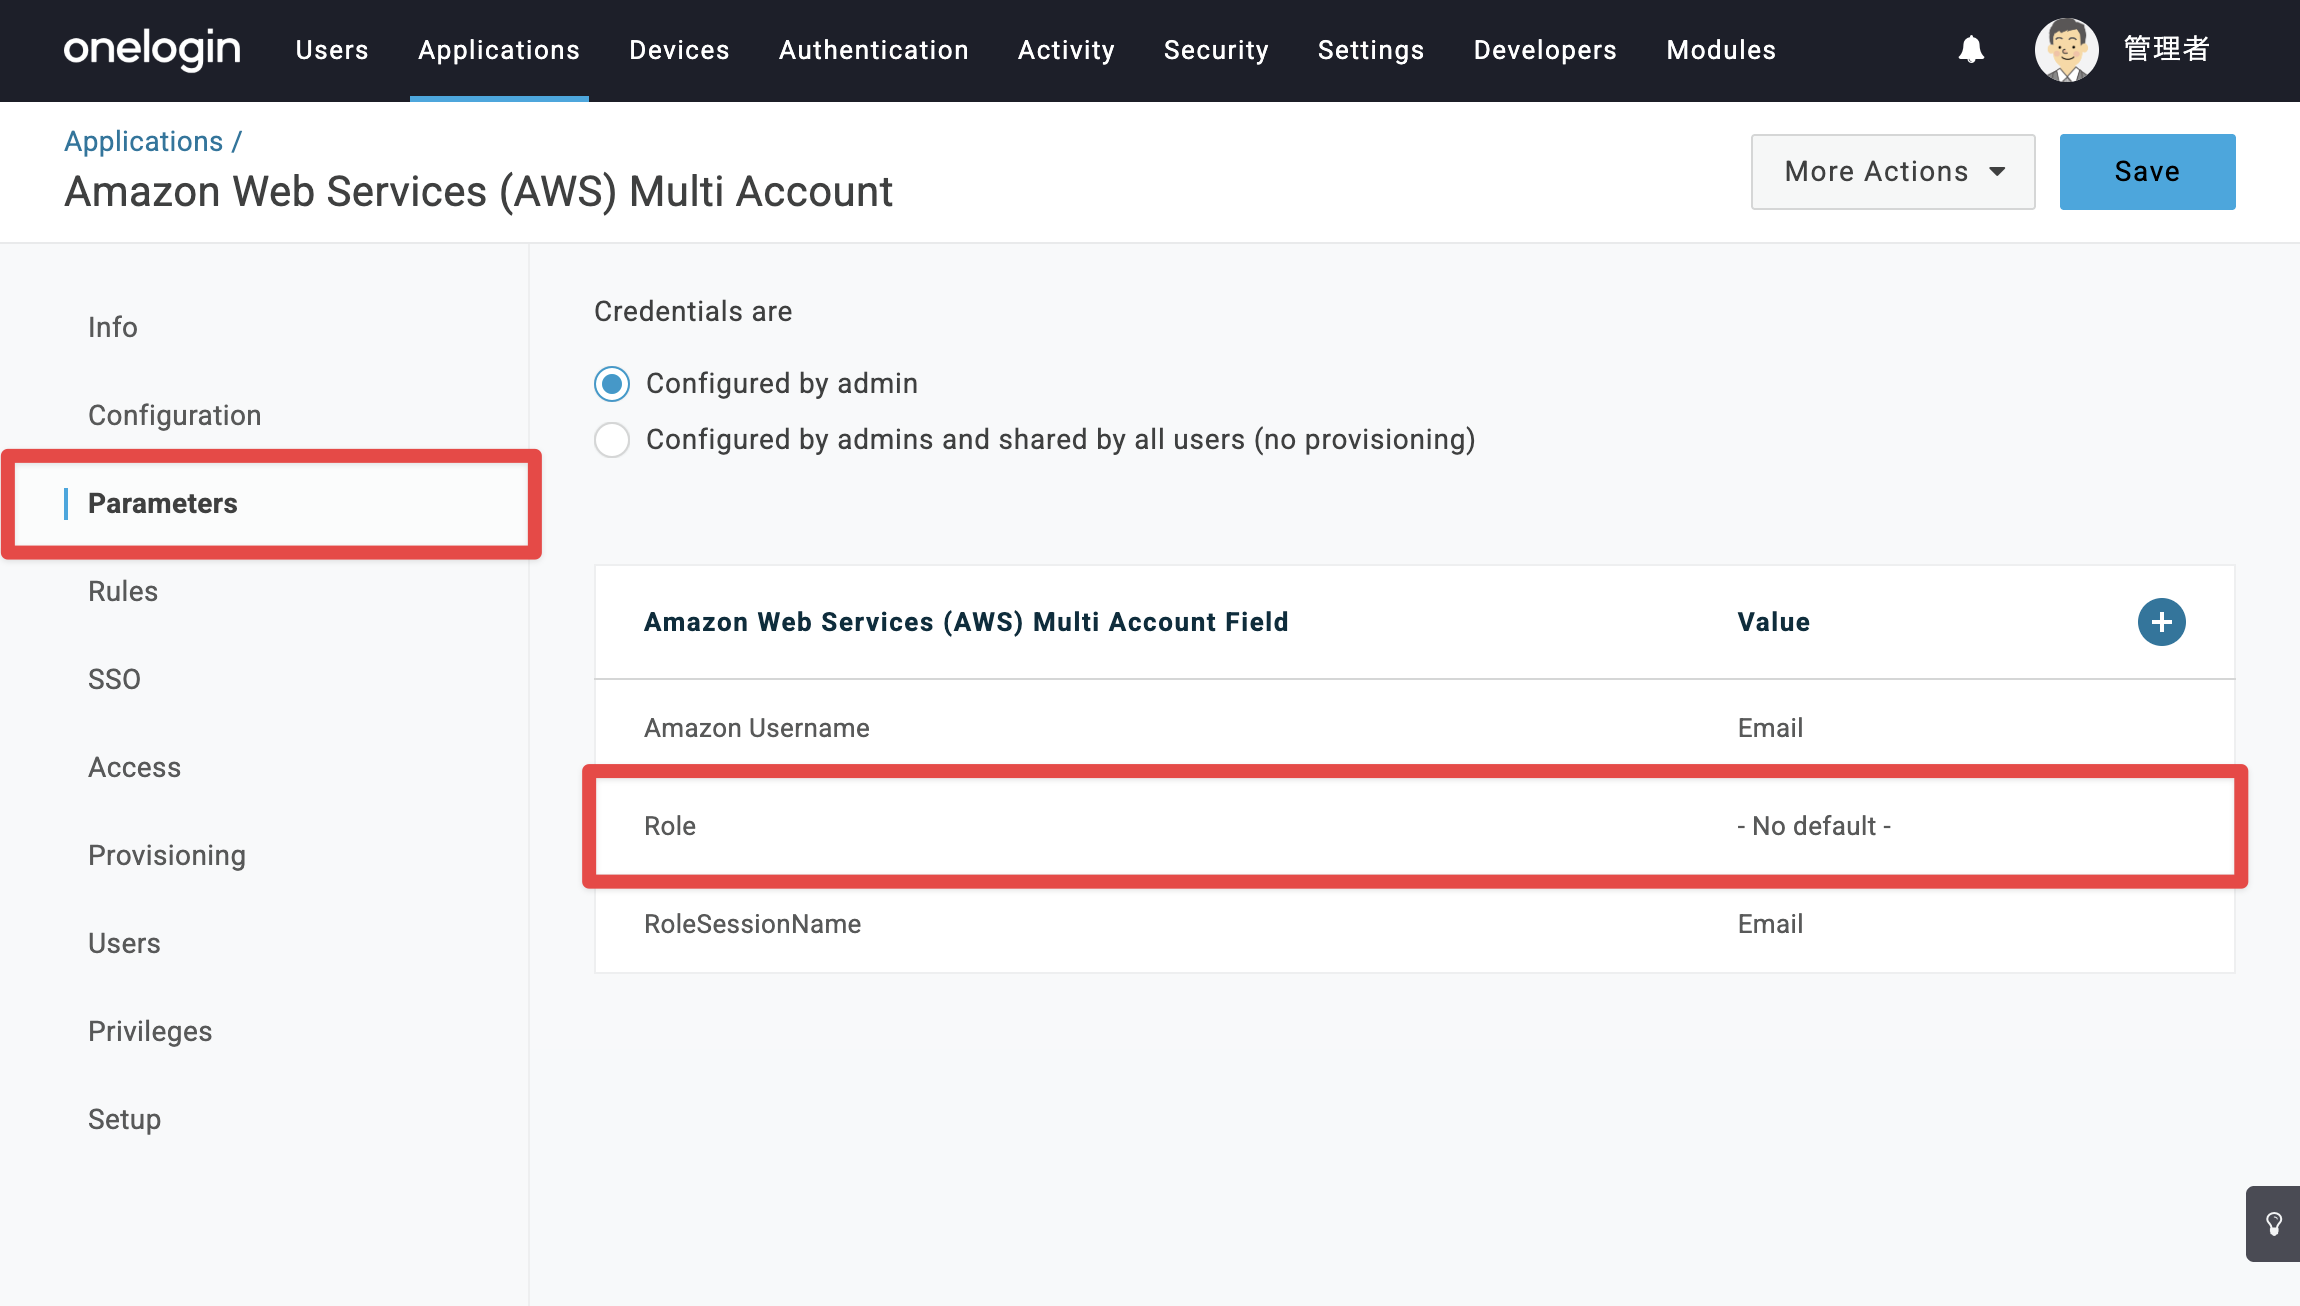Open the admin user avatar
This screenshot has height=1306, width=2300.
tap(2066, 49)
